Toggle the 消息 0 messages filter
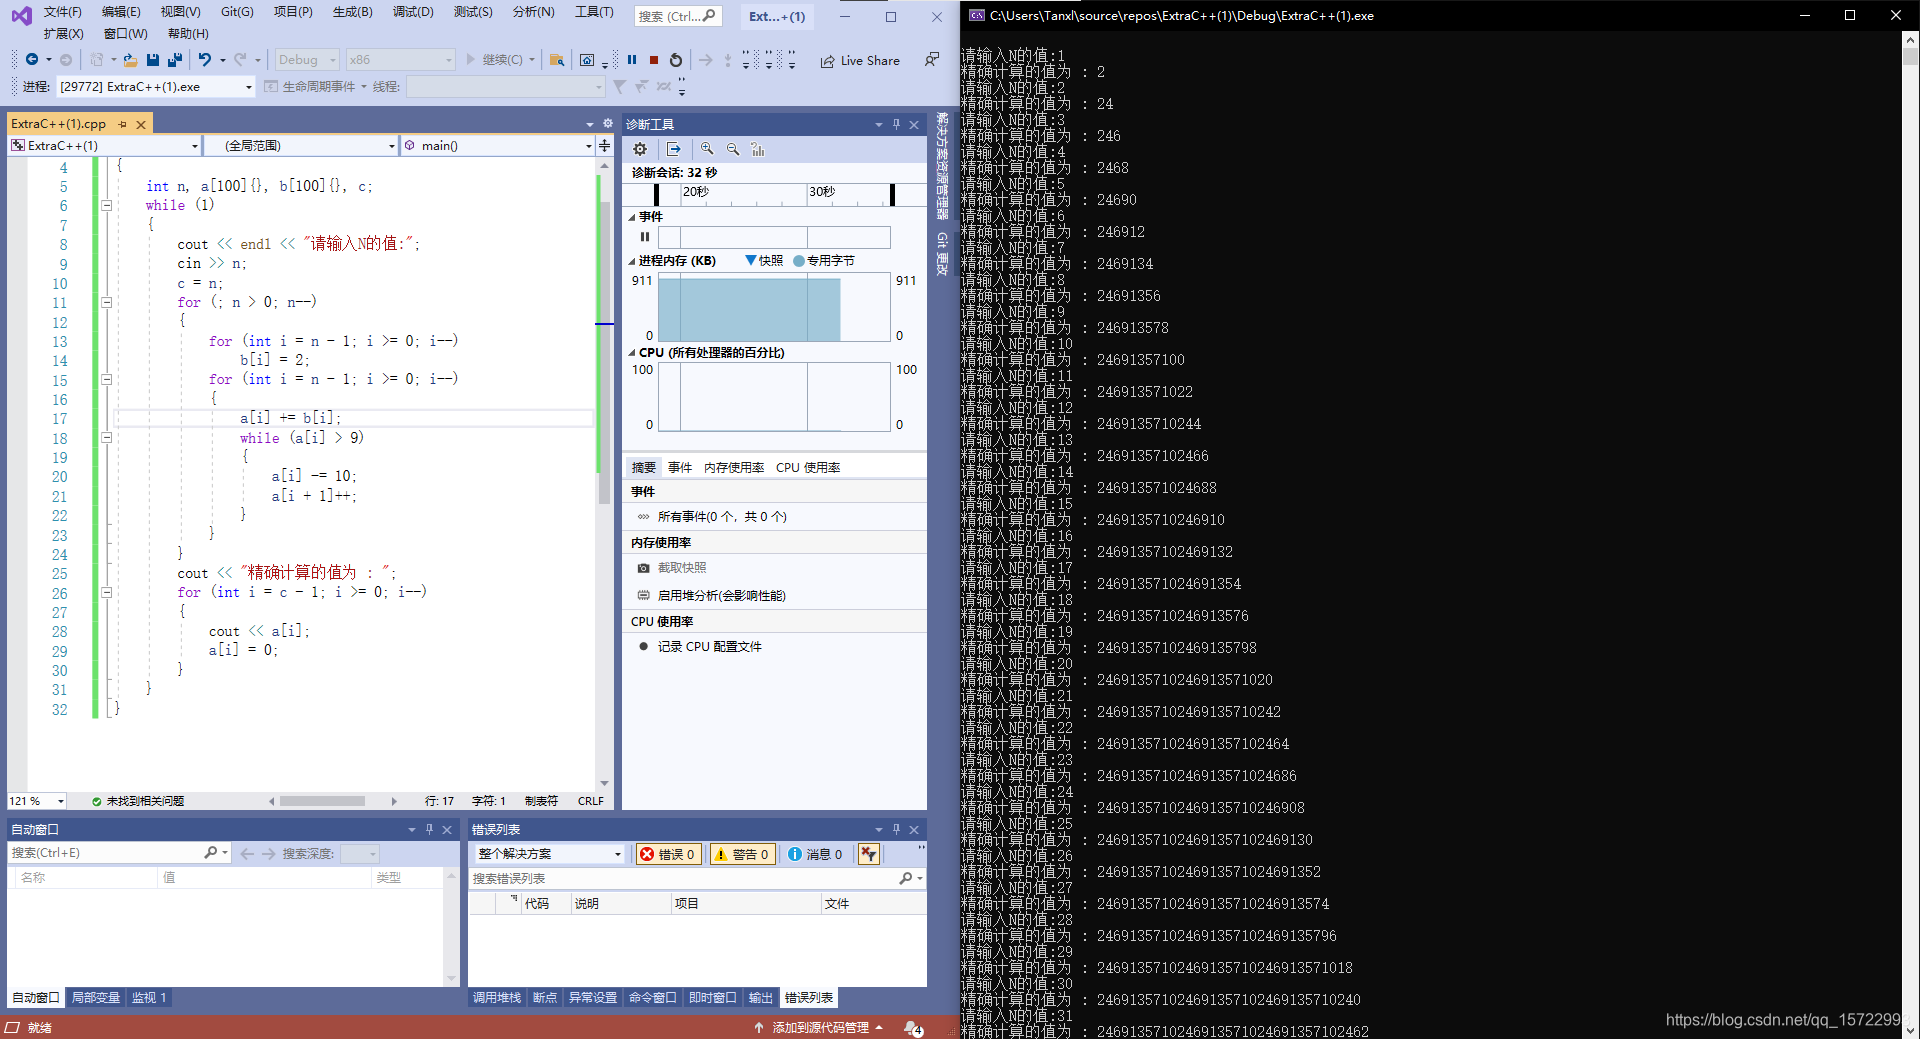The width and height of the screenshot is (1920, 1039). click(815, 854)
